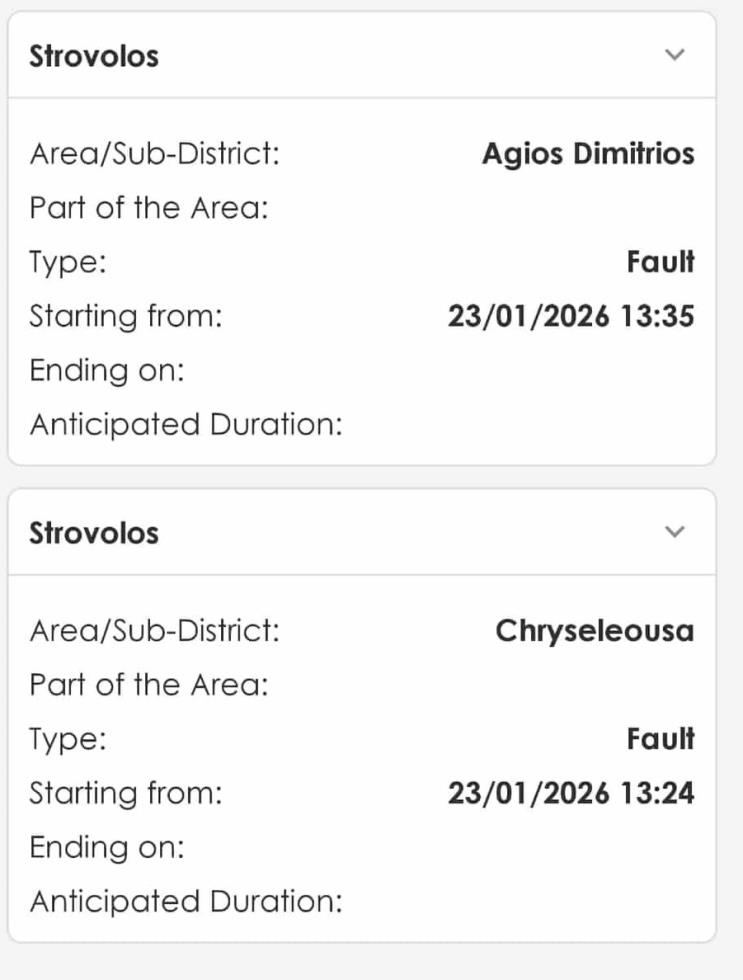Click the Strovolos header above Agios Dimitrios
The height and width of the screenshot is (980, 743).
point(94,56)
